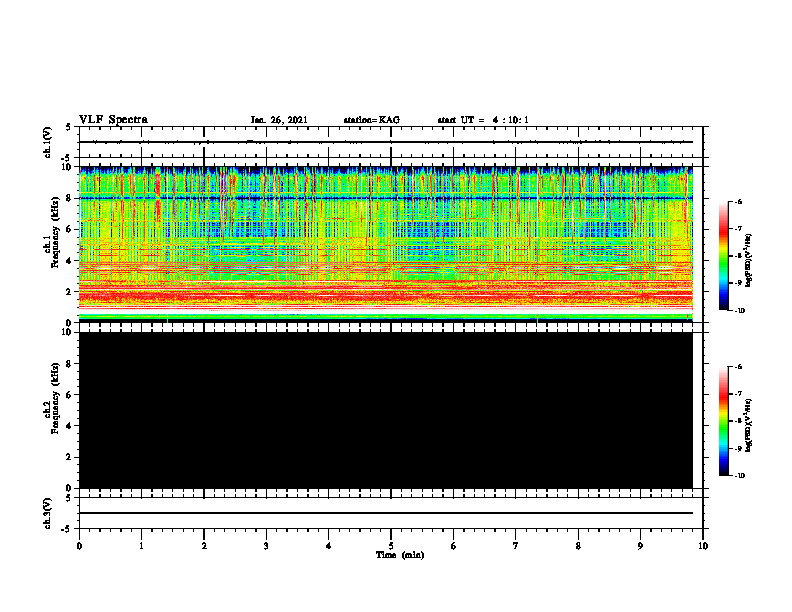The image size is (792, 612).
Task: Click the "5" voltage tick on ch.1(V) axis
Action: (x=69, y=128)
